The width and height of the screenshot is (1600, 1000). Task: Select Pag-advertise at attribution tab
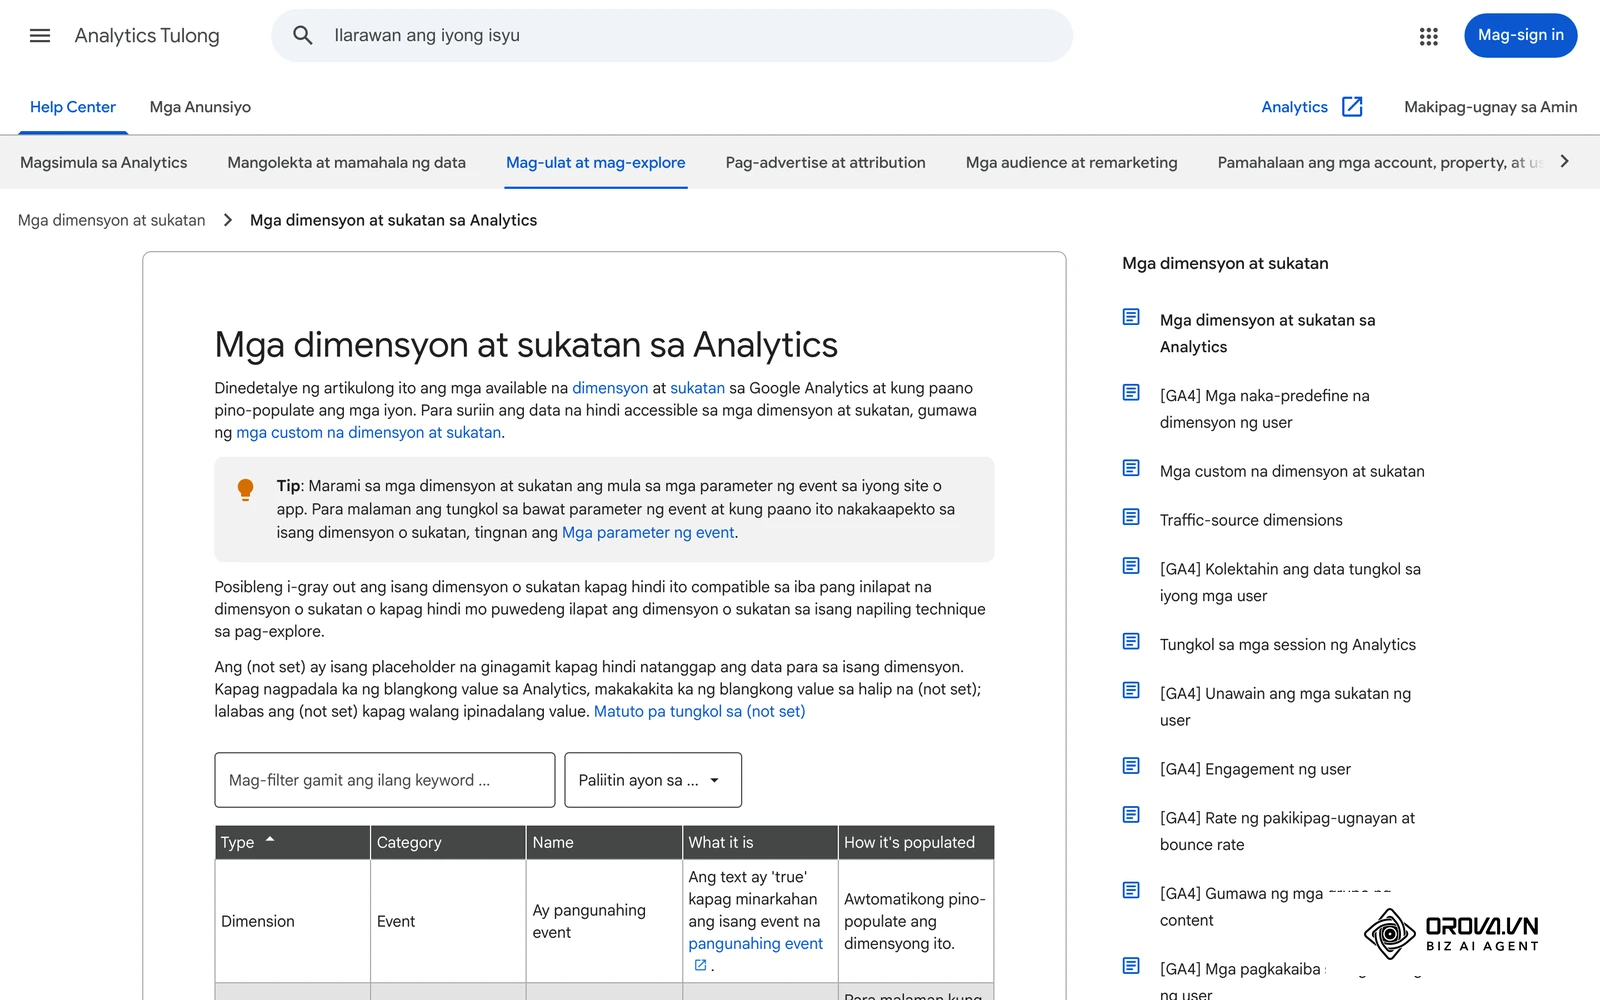[x=826, y=162]
